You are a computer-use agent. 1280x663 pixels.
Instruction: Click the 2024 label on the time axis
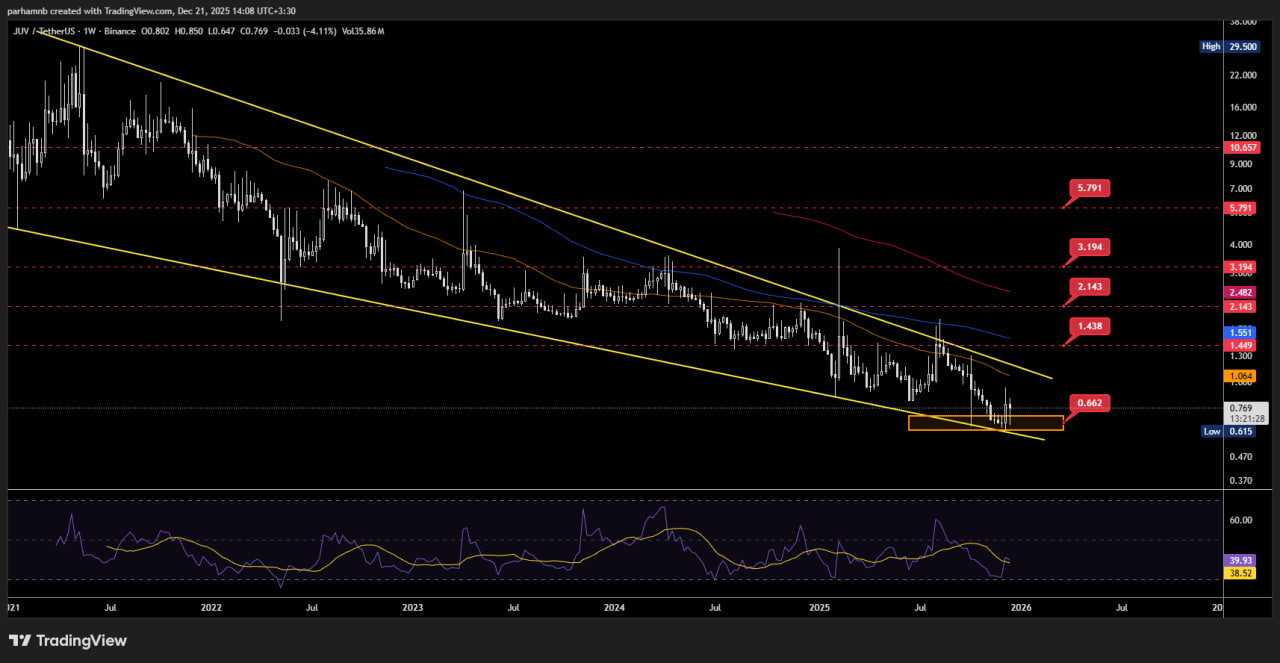tap(615, 606)
